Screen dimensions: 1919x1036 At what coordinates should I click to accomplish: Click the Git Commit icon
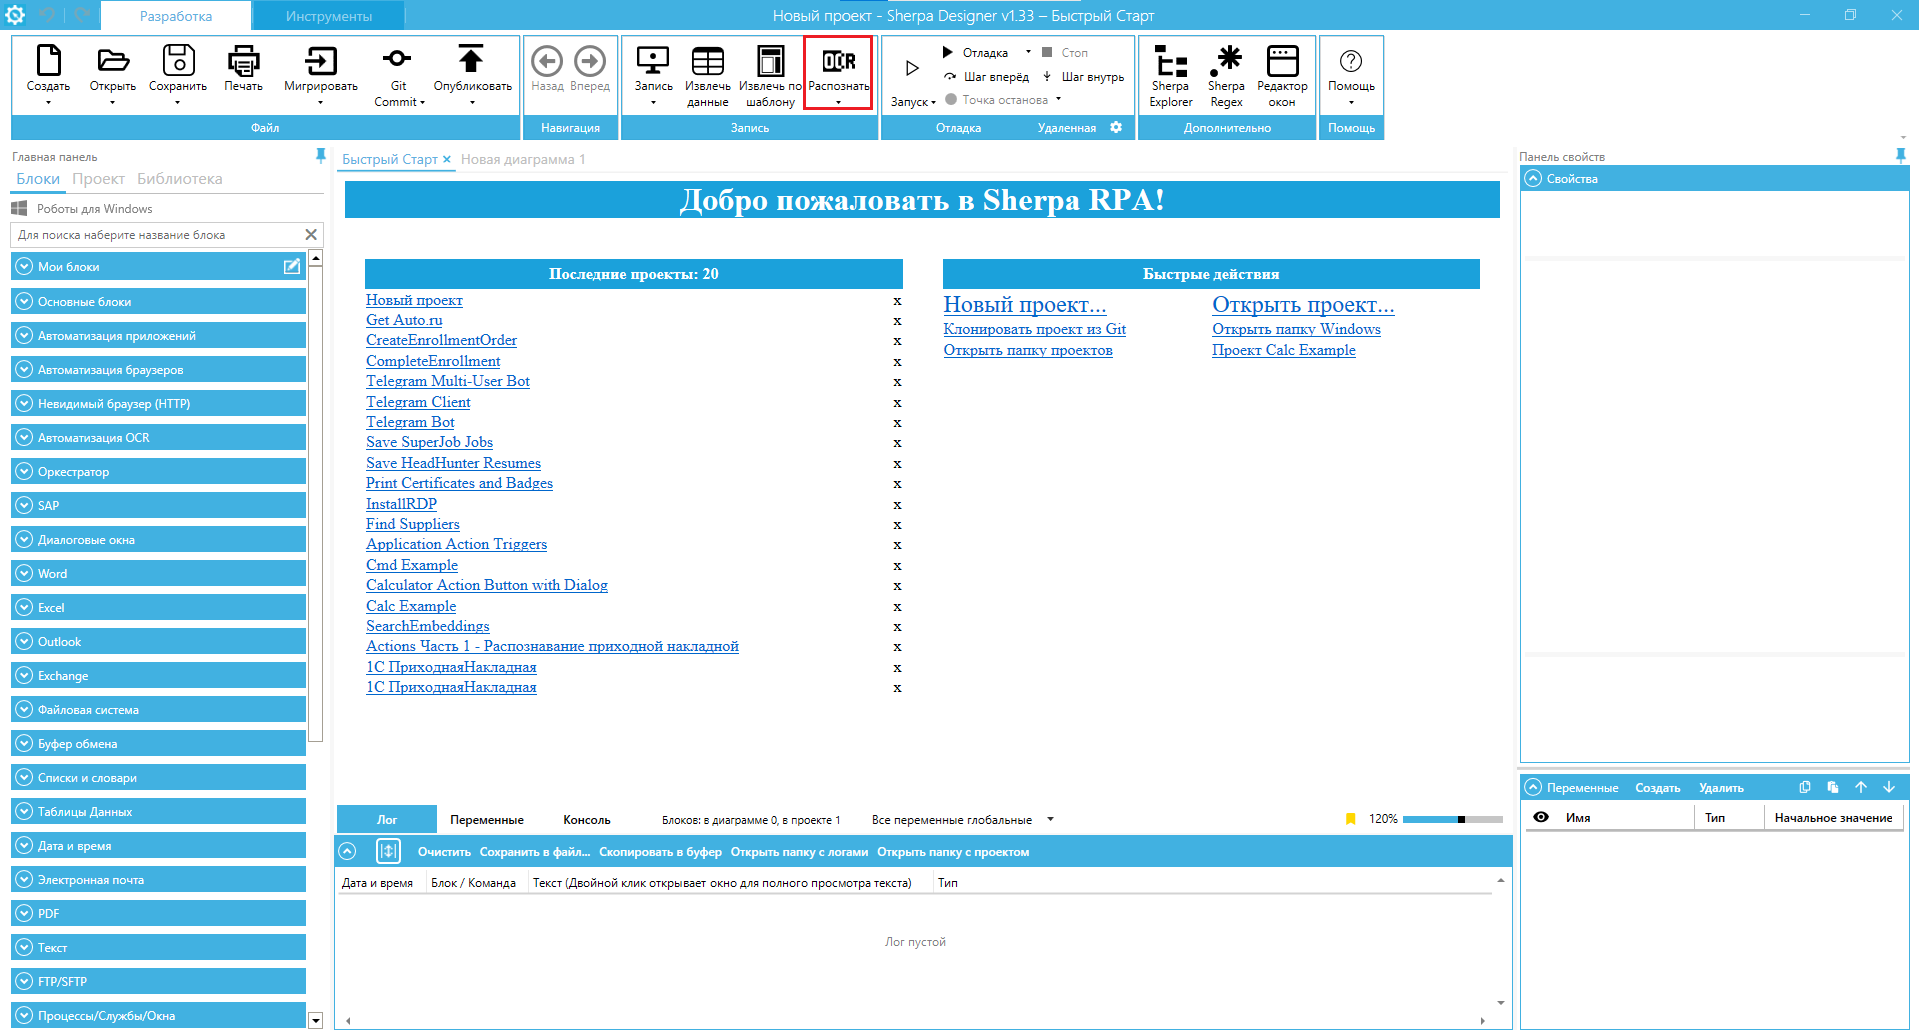click(x=398, y=60)
